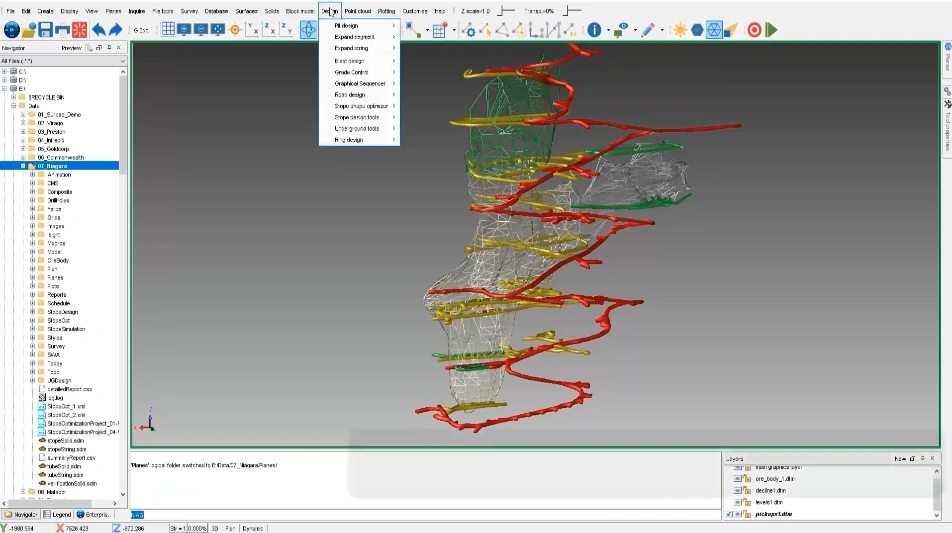Expand the 06_Commonwealth folder
The width and height of the screenshot is (952, 533).
coord(24,157)
